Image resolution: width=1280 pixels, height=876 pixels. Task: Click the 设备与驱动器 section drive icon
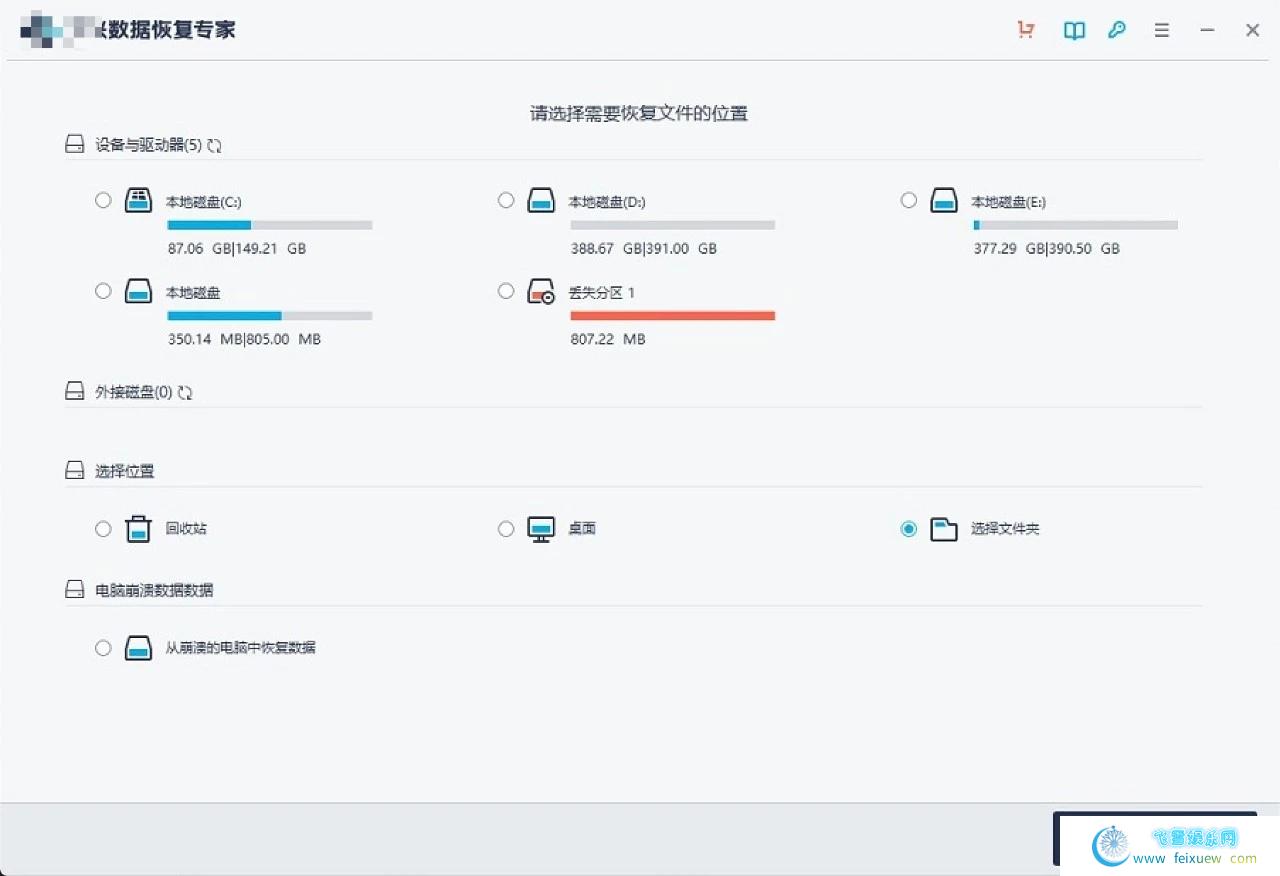point(74,145)
